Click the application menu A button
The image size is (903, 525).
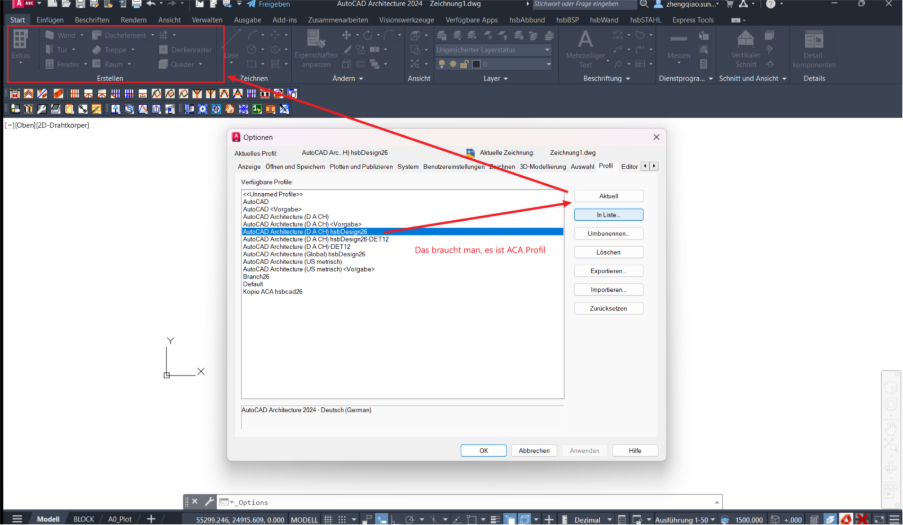point(24,4)
